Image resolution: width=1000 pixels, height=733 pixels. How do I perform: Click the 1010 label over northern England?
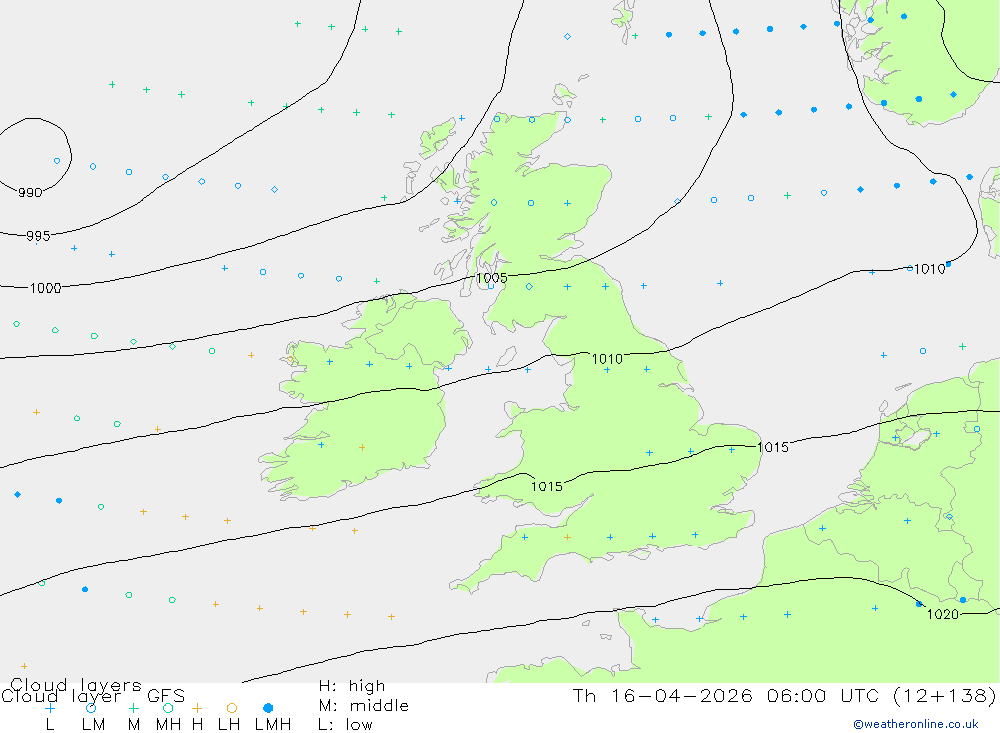(607, 359)
